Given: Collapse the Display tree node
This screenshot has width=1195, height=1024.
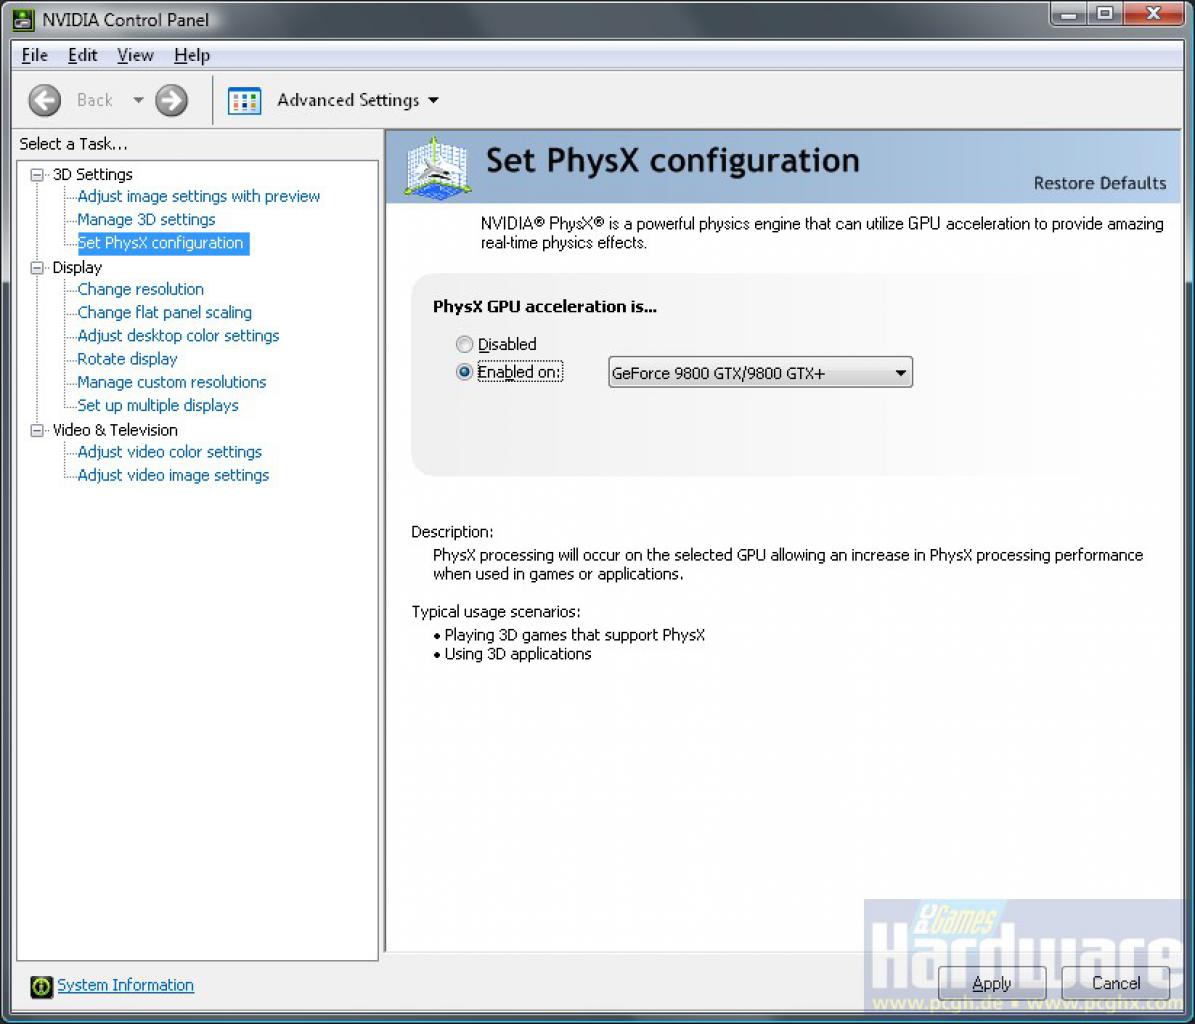Looking at the screenshot, I should (x=37, y=267).
